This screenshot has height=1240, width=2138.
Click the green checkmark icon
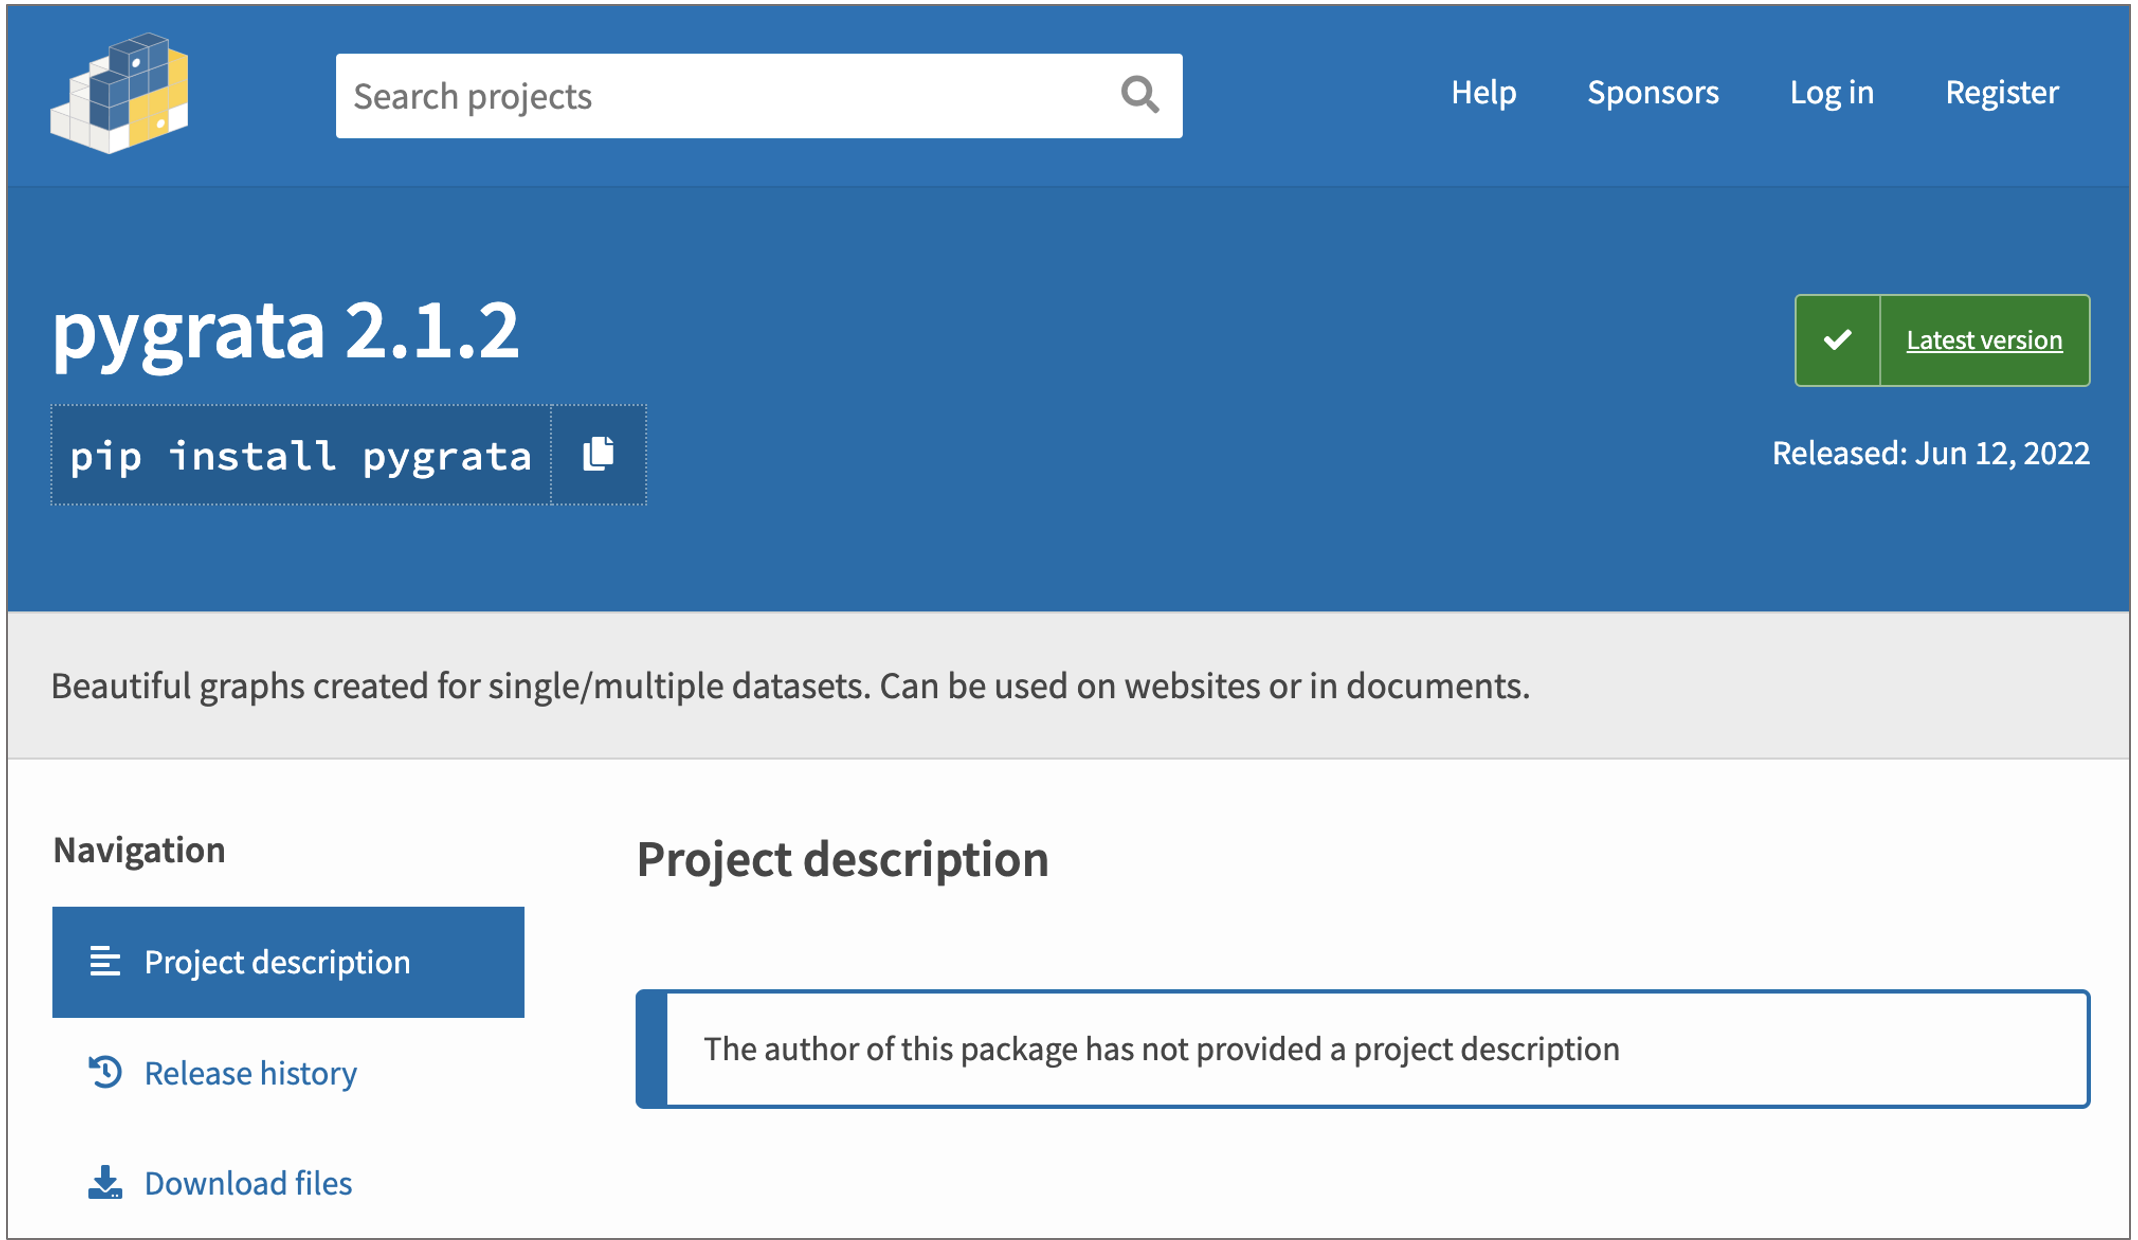(1837, 340)
